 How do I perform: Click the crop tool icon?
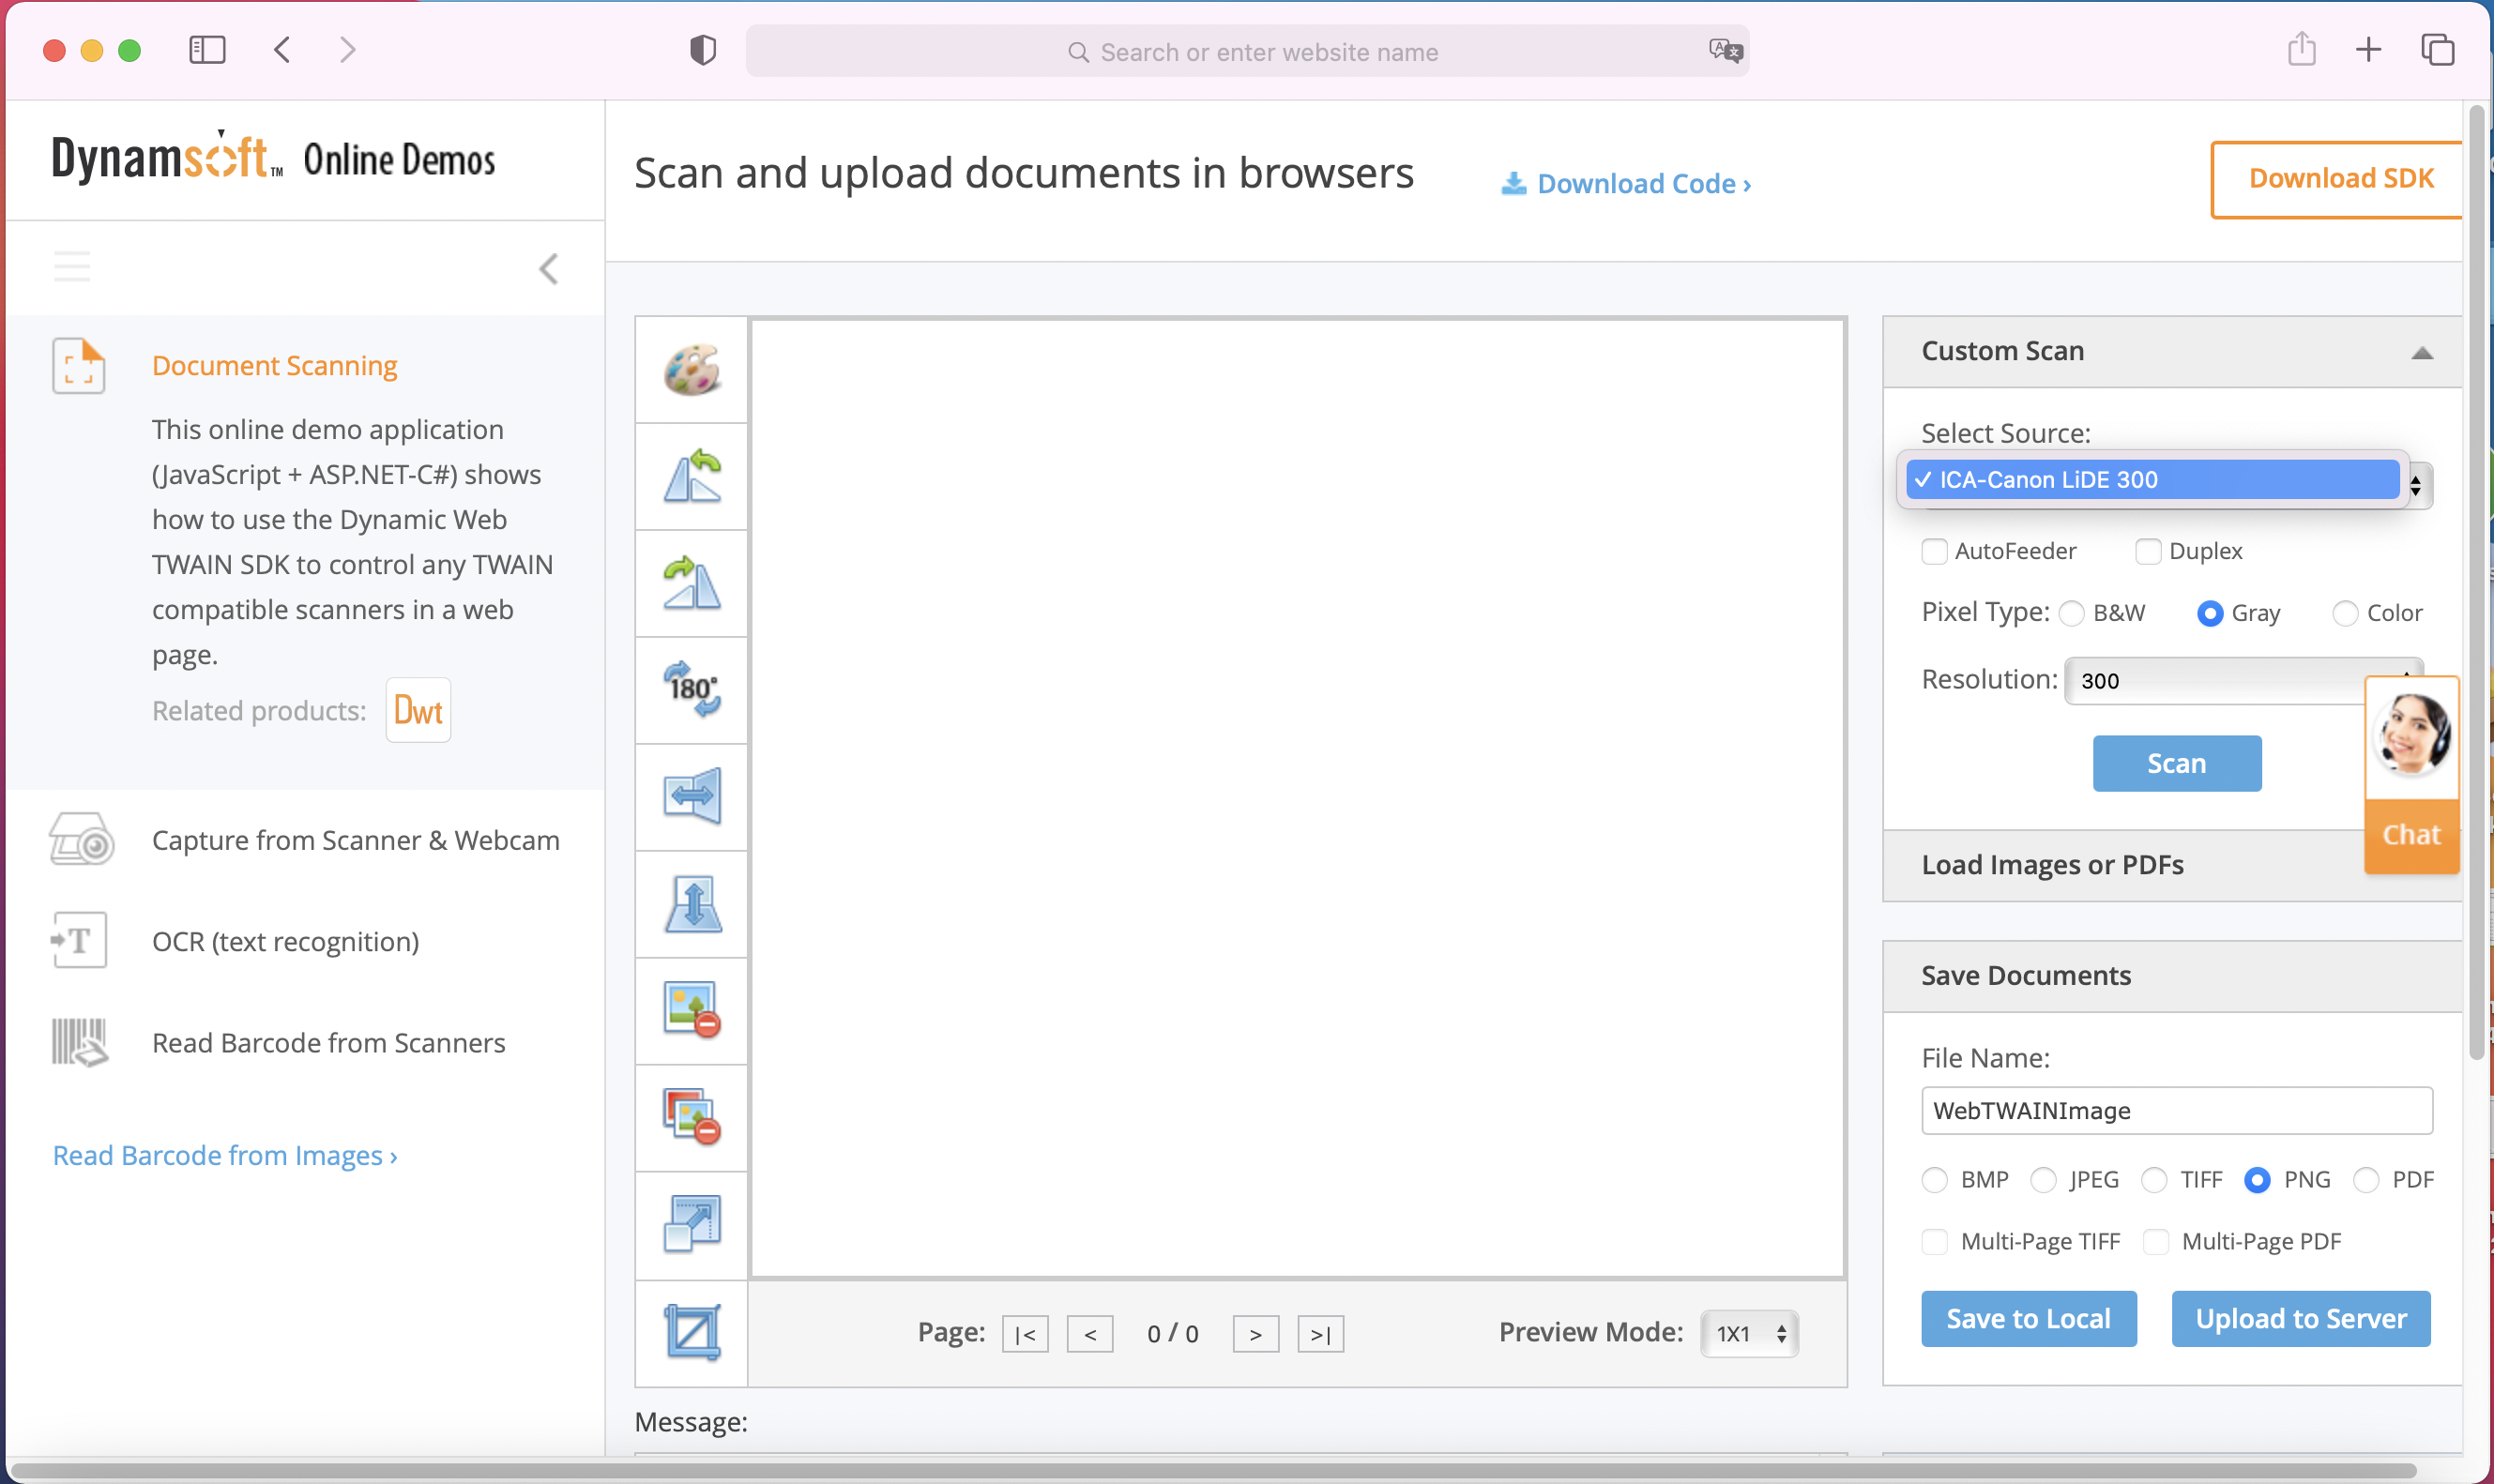pyautogui.click(x=691, y=1332)
